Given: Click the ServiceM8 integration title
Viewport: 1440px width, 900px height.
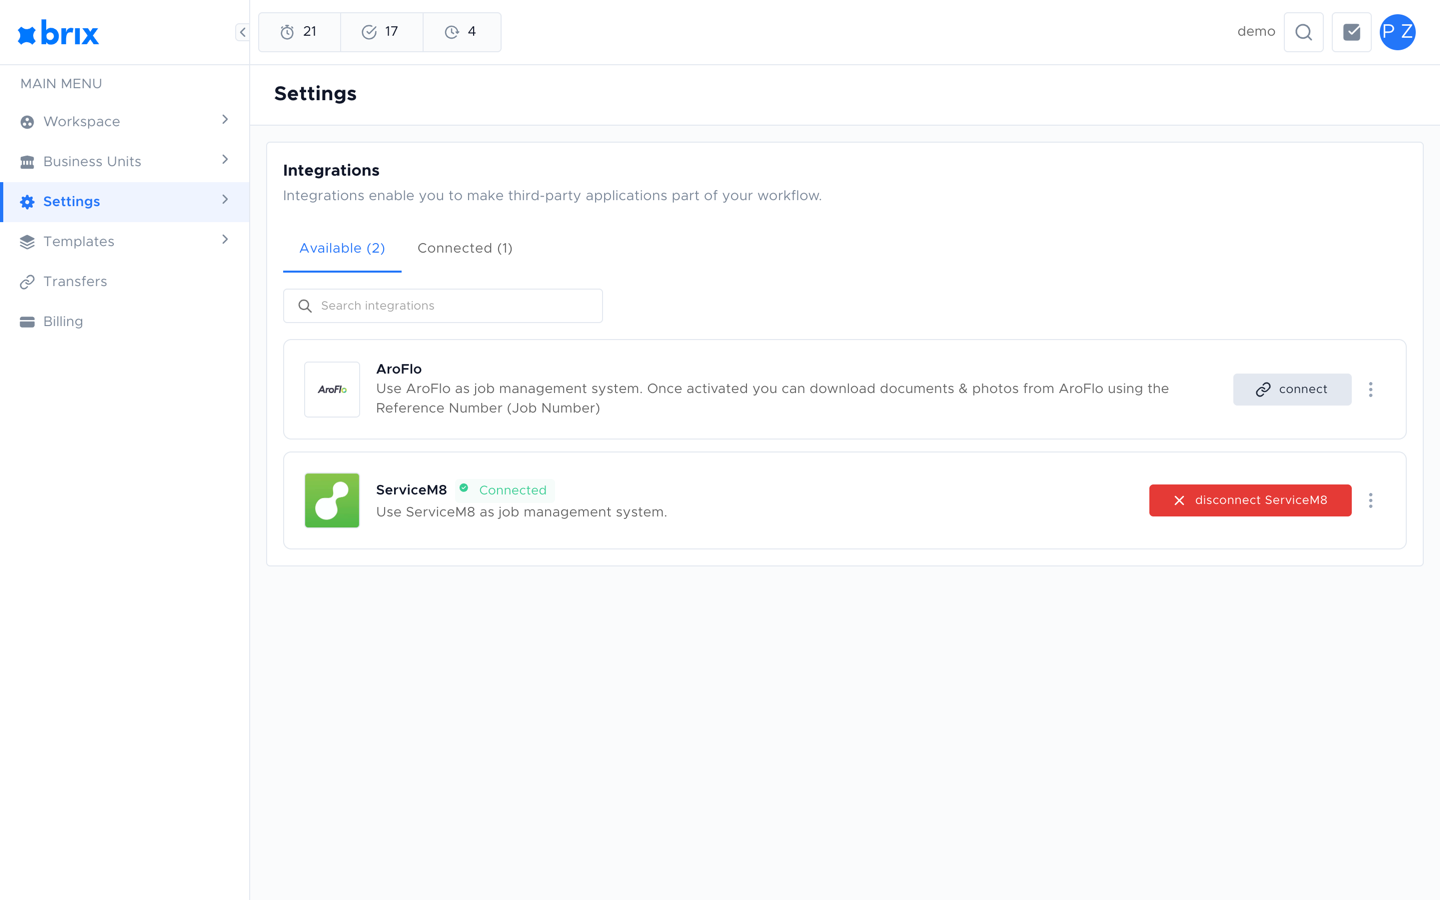Looking at the screenshot, I should 411,490.
